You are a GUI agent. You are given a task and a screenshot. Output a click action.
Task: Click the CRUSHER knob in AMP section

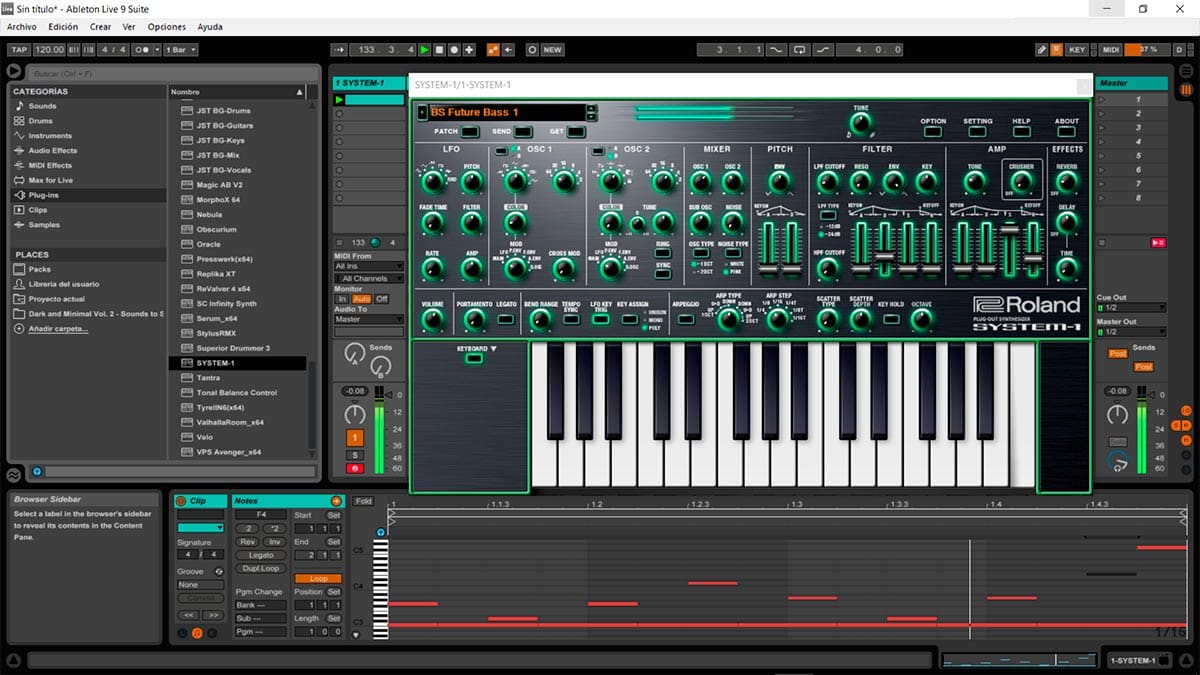pyautogui.click(x=1021, y=182)
